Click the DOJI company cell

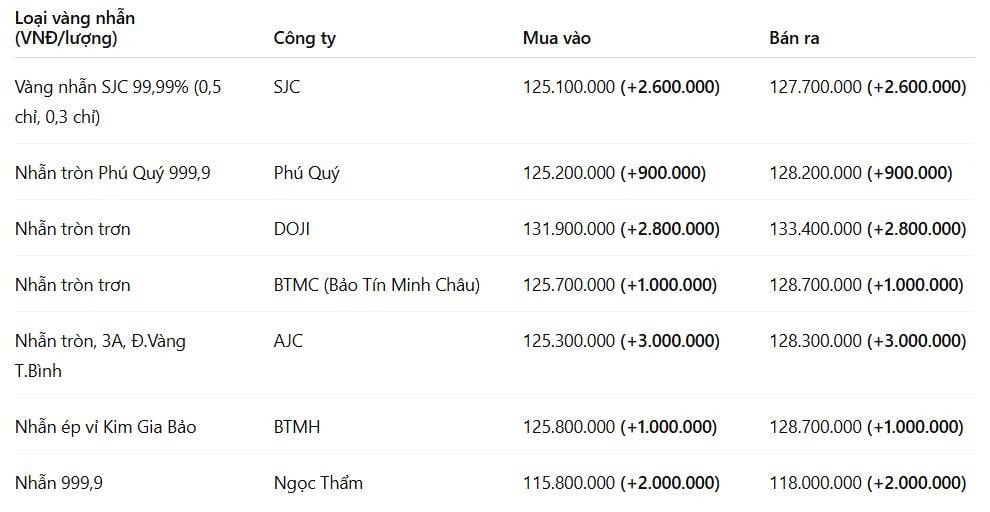click(292, 229)
